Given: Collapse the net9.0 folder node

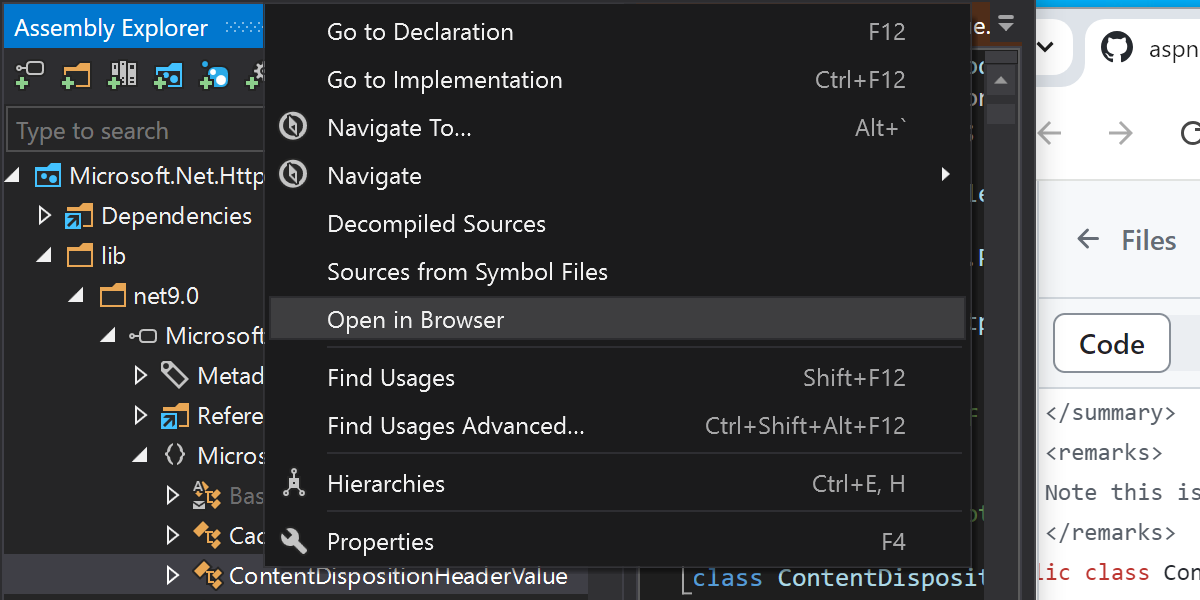Looking at the screenshot, I should point(76,295).
